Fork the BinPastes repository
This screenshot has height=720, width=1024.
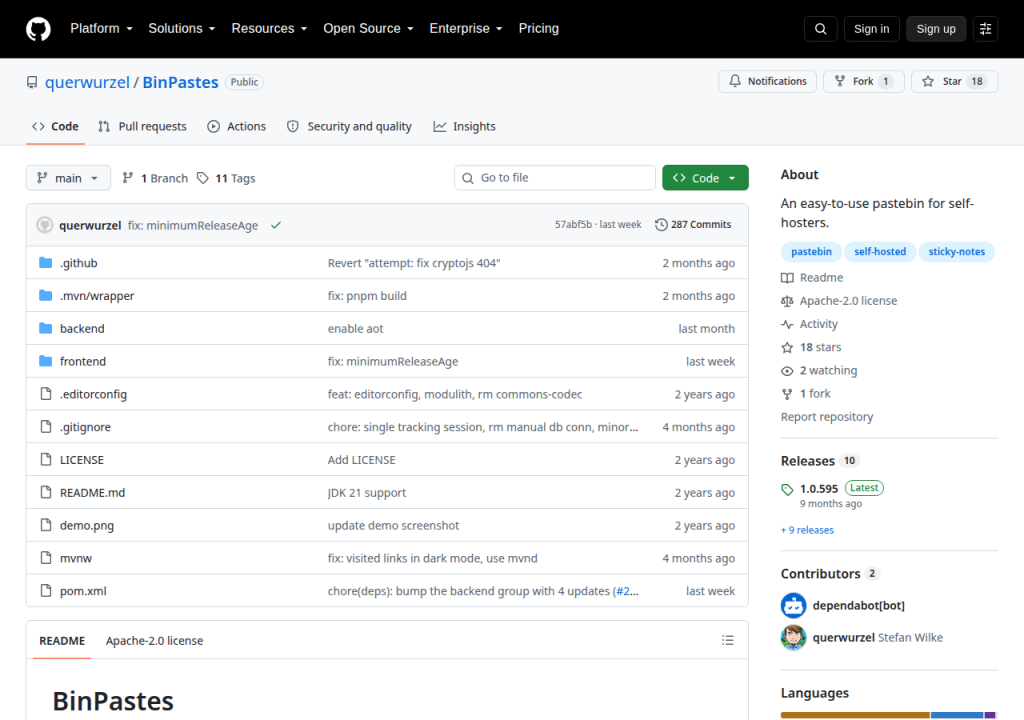tap(863, 82)
